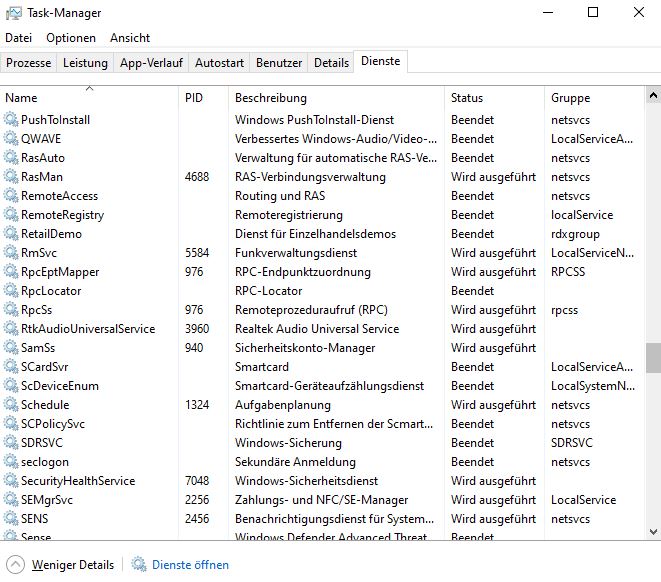
Task: Click the icon next to SCPolicySvc
Action: [x=11, y=423]
